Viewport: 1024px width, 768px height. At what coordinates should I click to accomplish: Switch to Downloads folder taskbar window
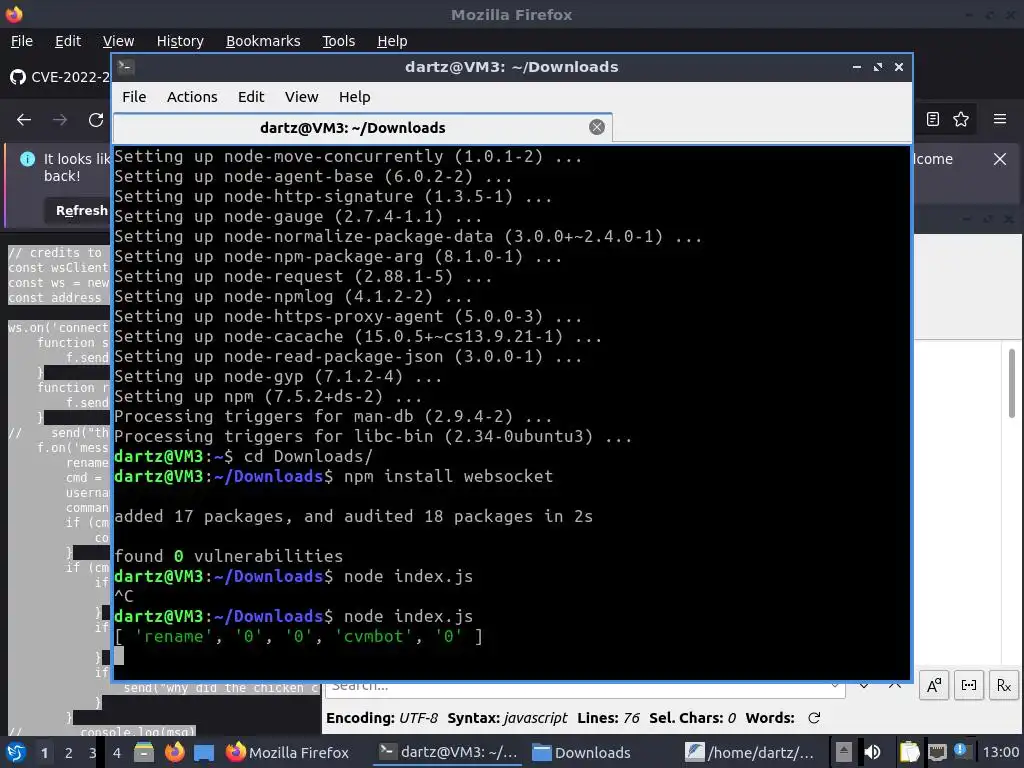point(581,752)
